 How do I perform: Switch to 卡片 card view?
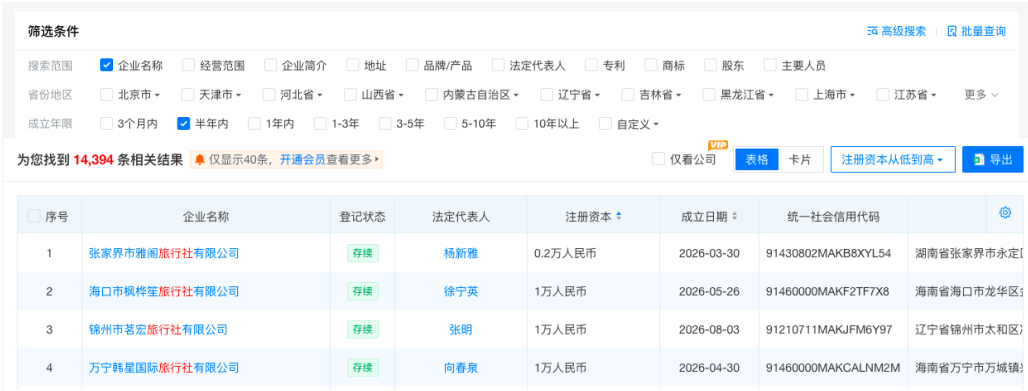[800, 159]
